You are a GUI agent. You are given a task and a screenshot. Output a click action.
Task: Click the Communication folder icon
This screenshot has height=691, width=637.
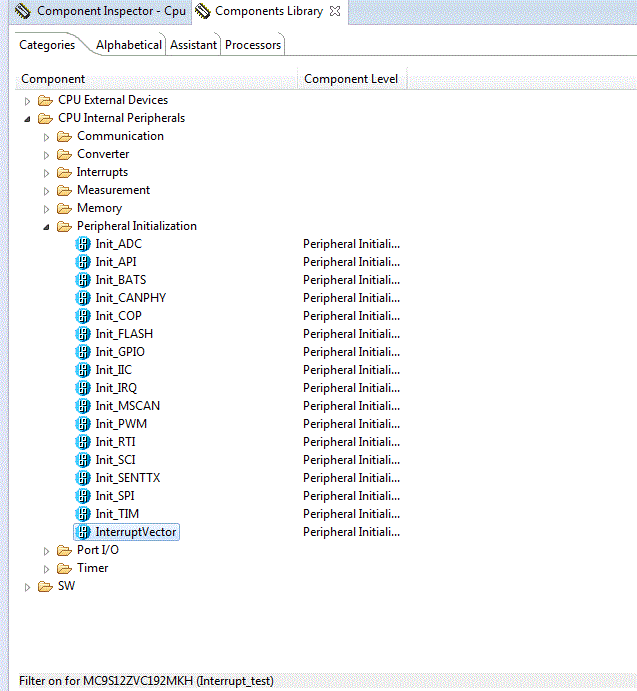pyautogui.click(x=64, y=137)
